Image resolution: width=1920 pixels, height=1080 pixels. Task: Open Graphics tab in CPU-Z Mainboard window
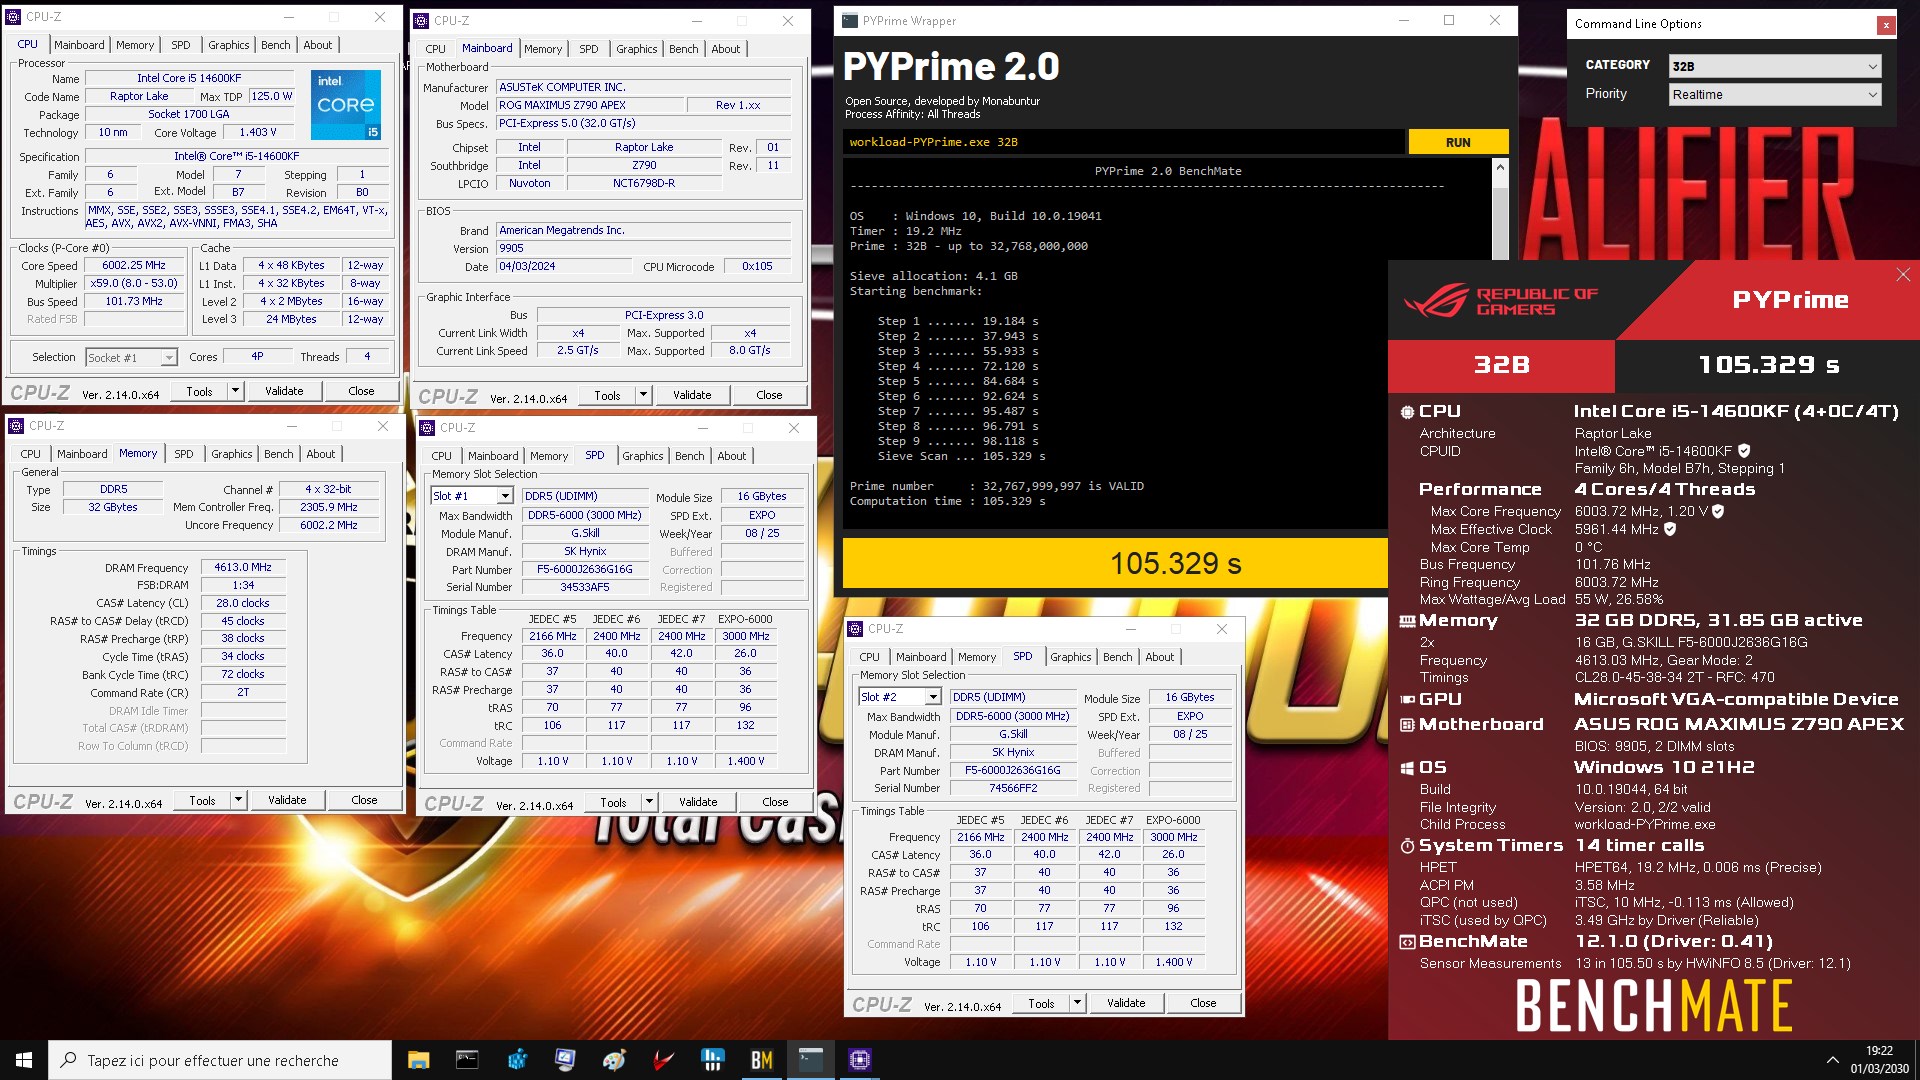tap(636, 49)
